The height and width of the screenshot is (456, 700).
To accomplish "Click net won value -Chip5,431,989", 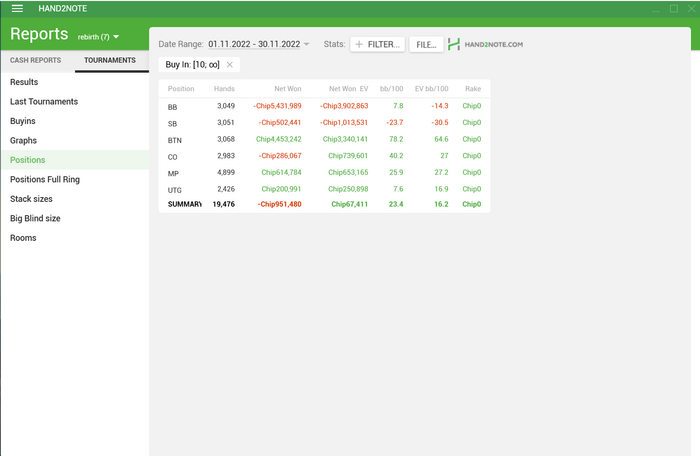I will point(277,106).
